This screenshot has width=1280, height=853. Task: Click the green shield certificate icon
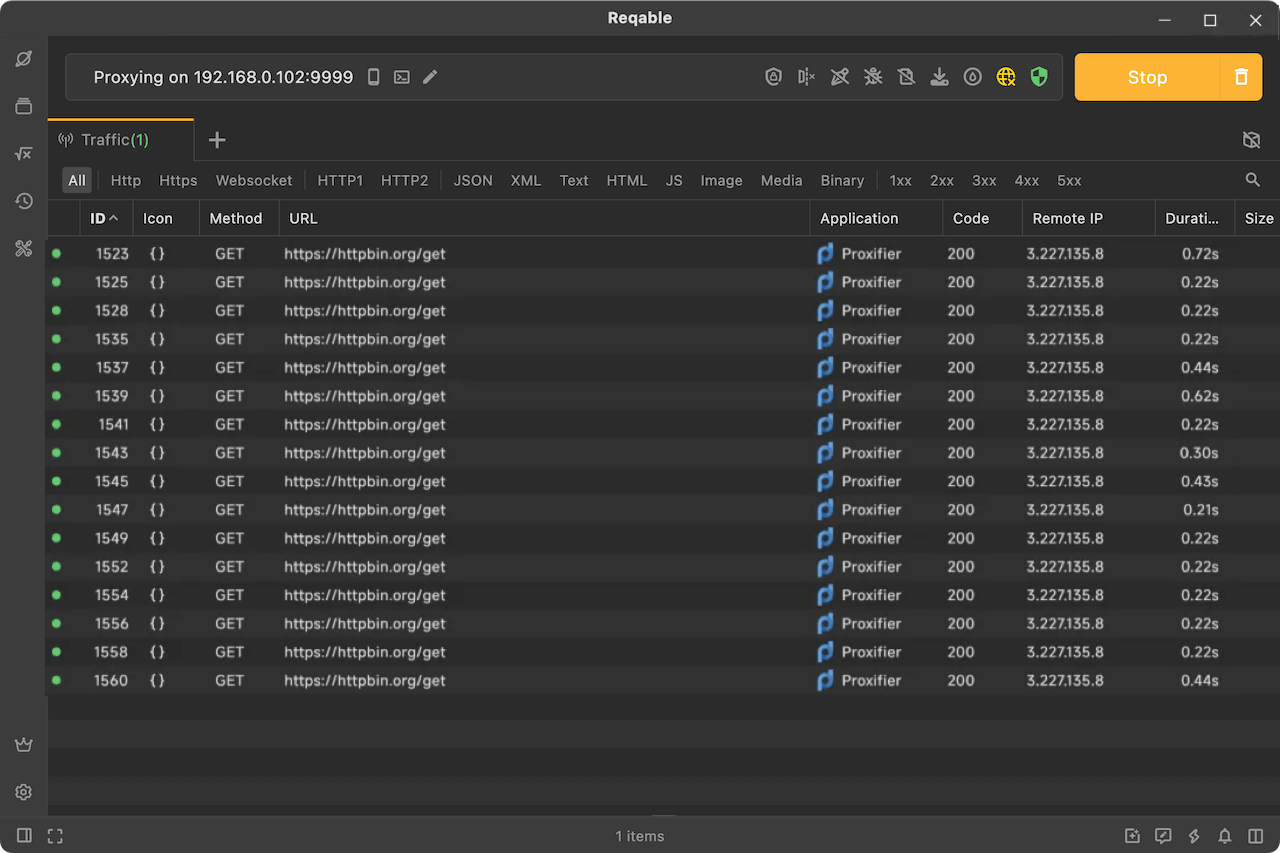pos(1039,77)
